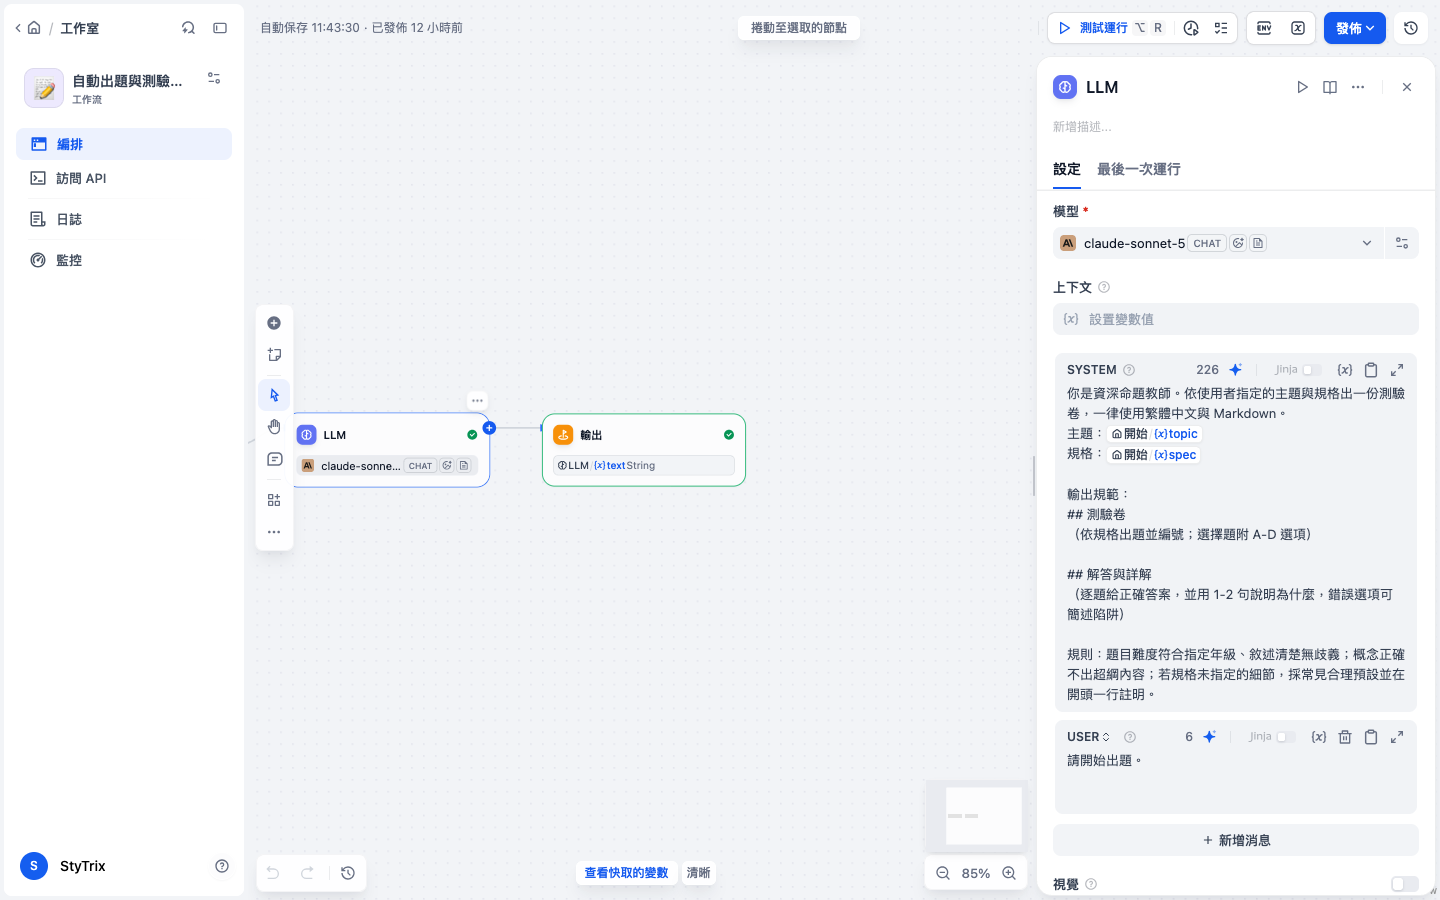
Task: Open the 85% zoom level menu
Action: coord(976,873)
